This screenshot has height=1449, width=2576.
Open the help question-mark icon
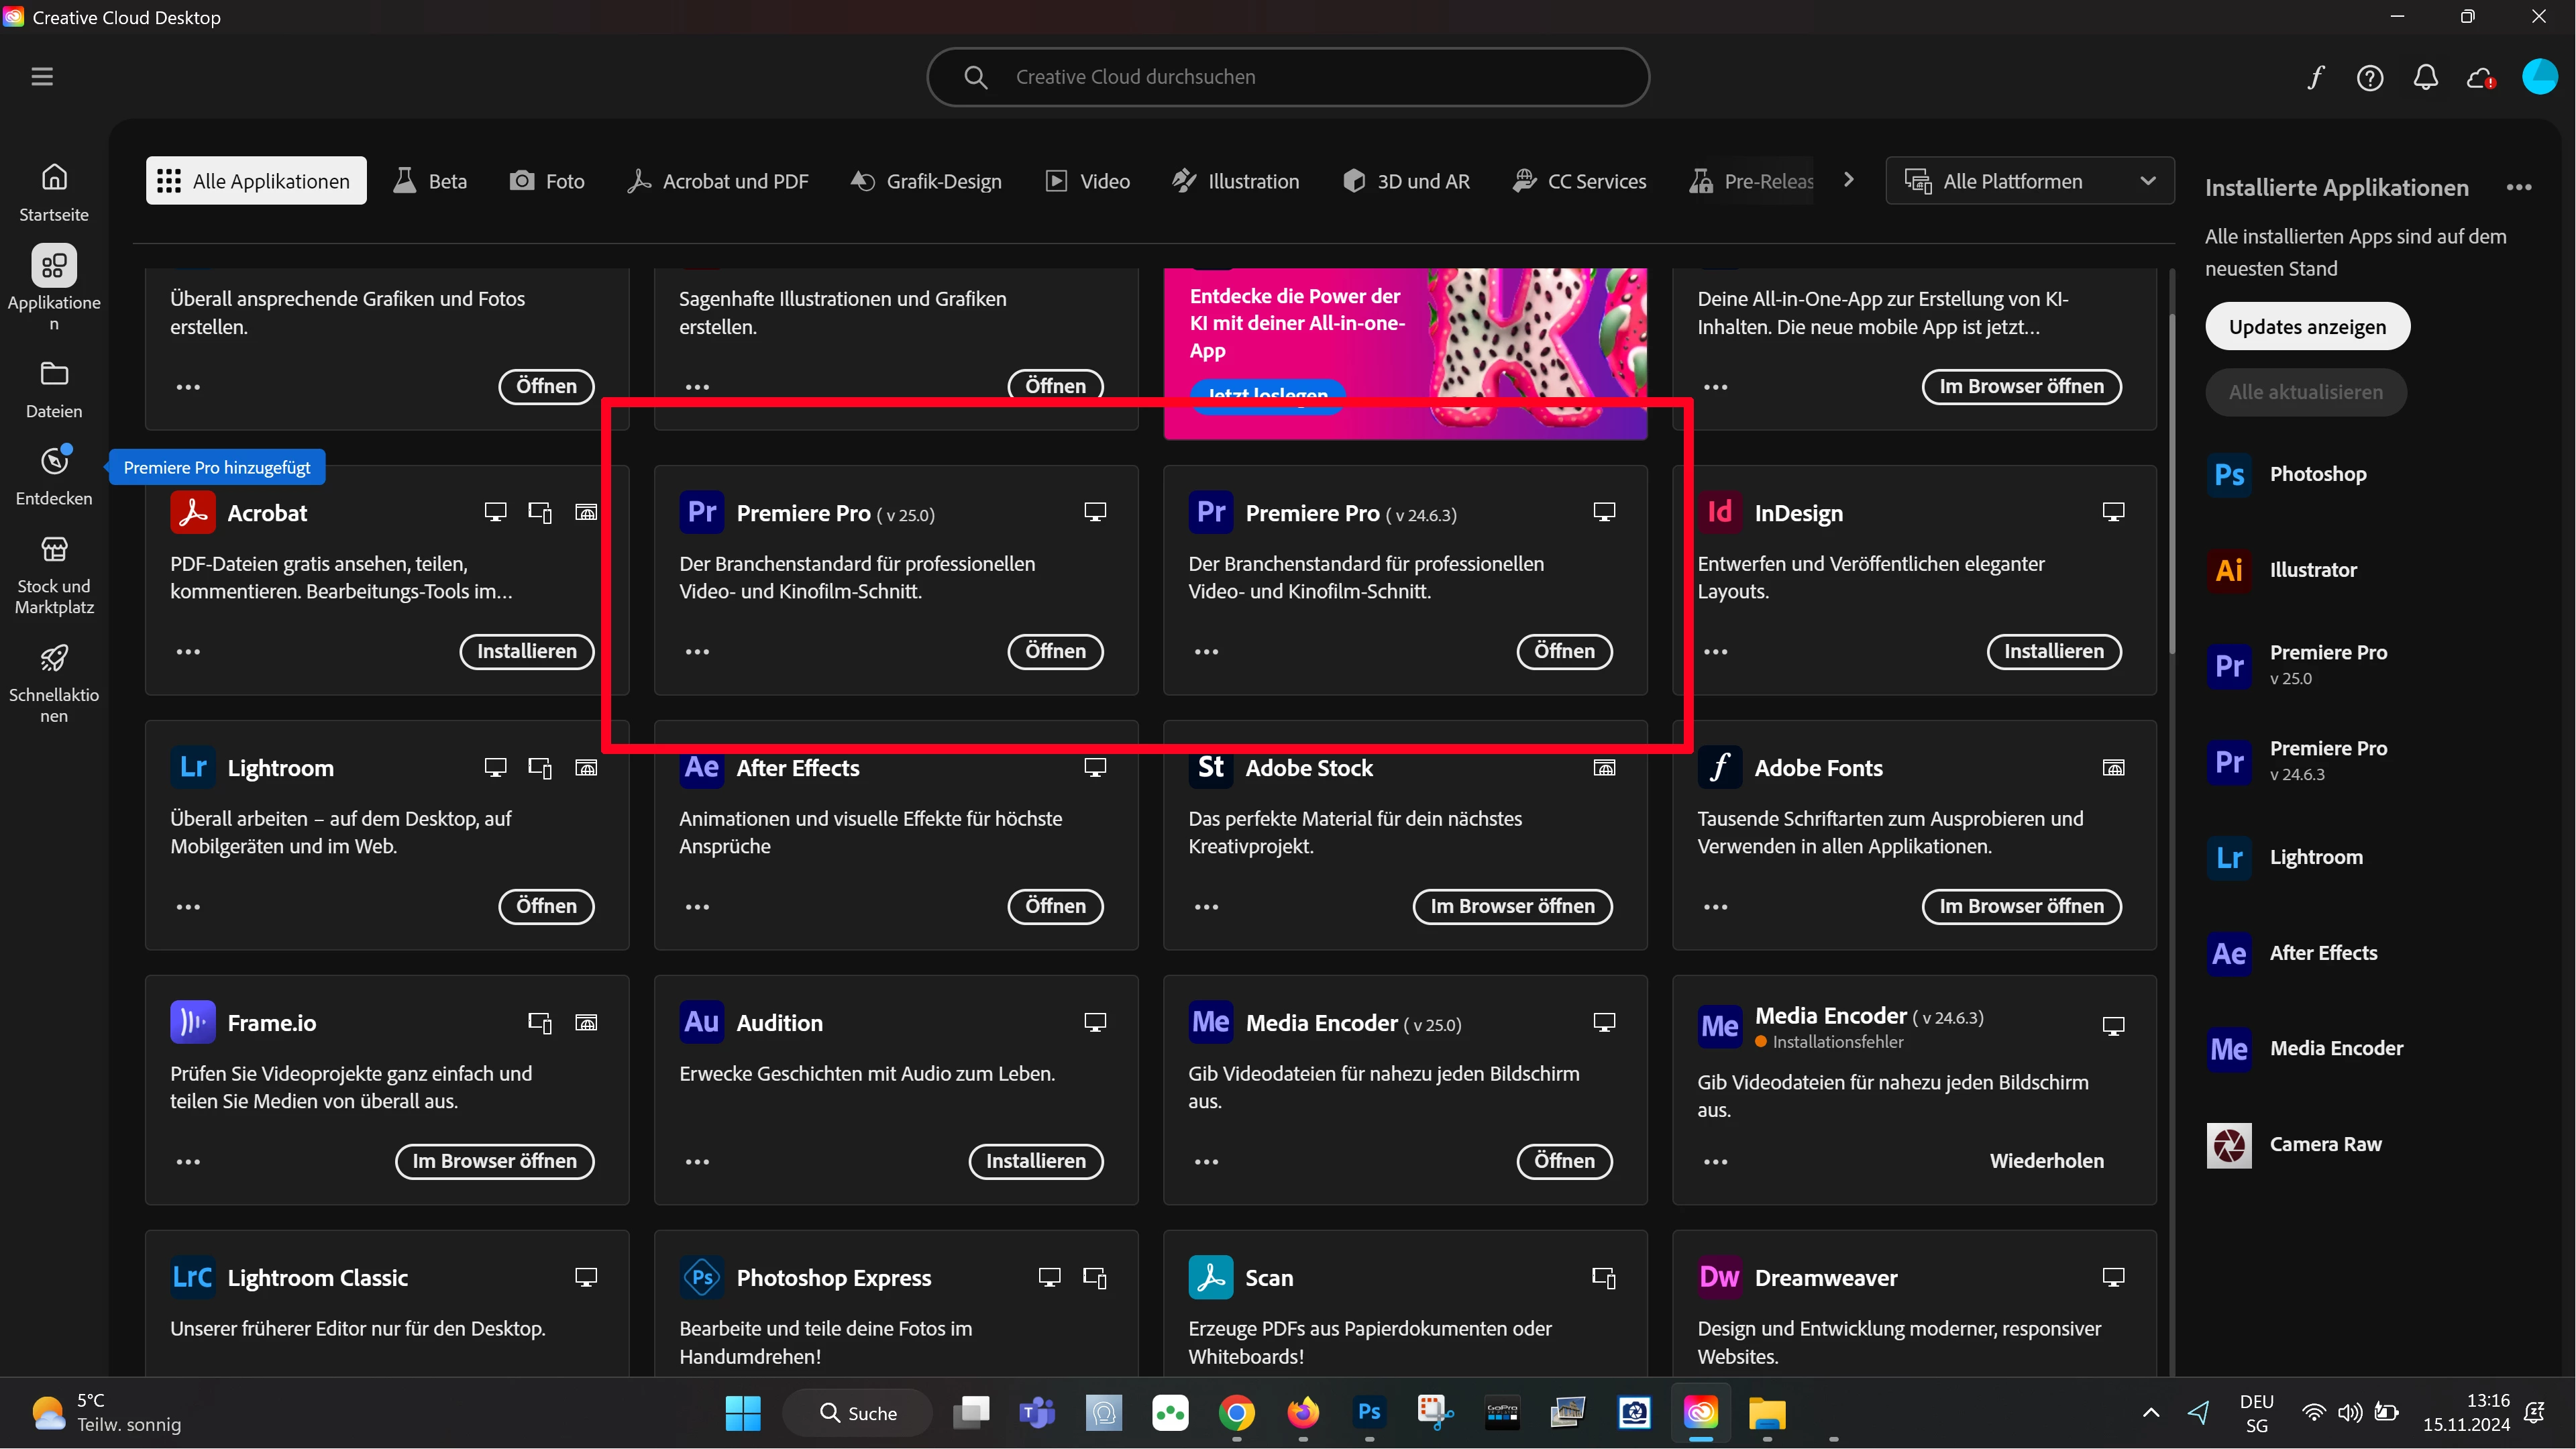click(x=2370, y=77)
